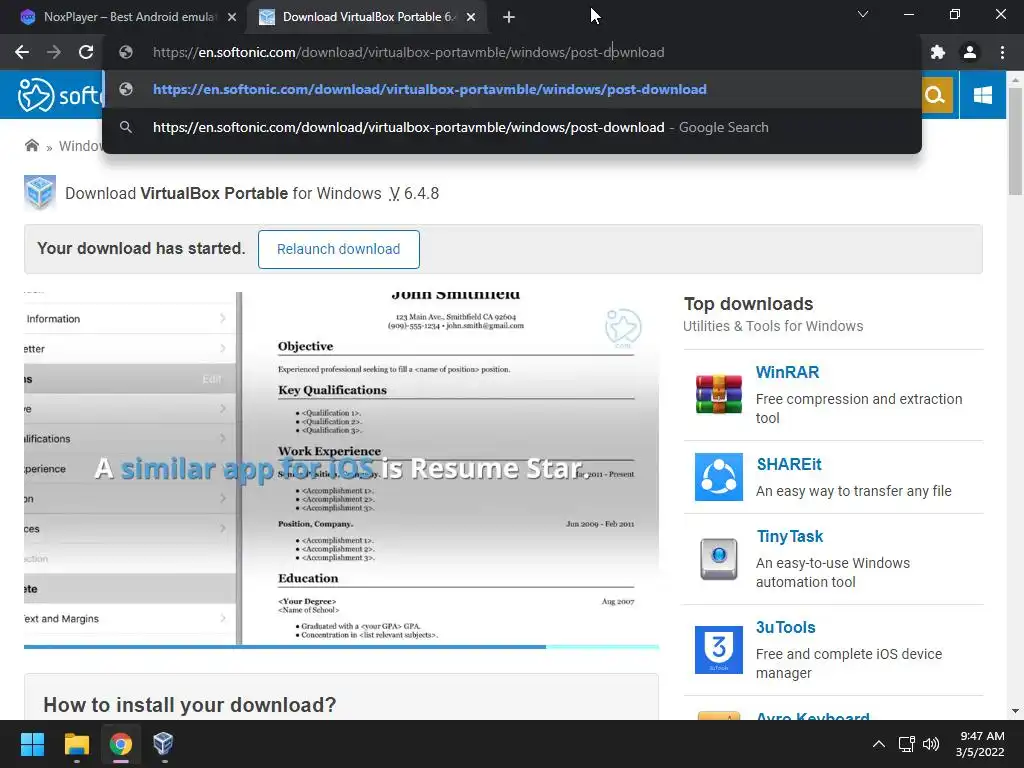Switch to the NoxPlayer tab
Viewport: 1024px width, 768px height.
(x=127, y=17)
